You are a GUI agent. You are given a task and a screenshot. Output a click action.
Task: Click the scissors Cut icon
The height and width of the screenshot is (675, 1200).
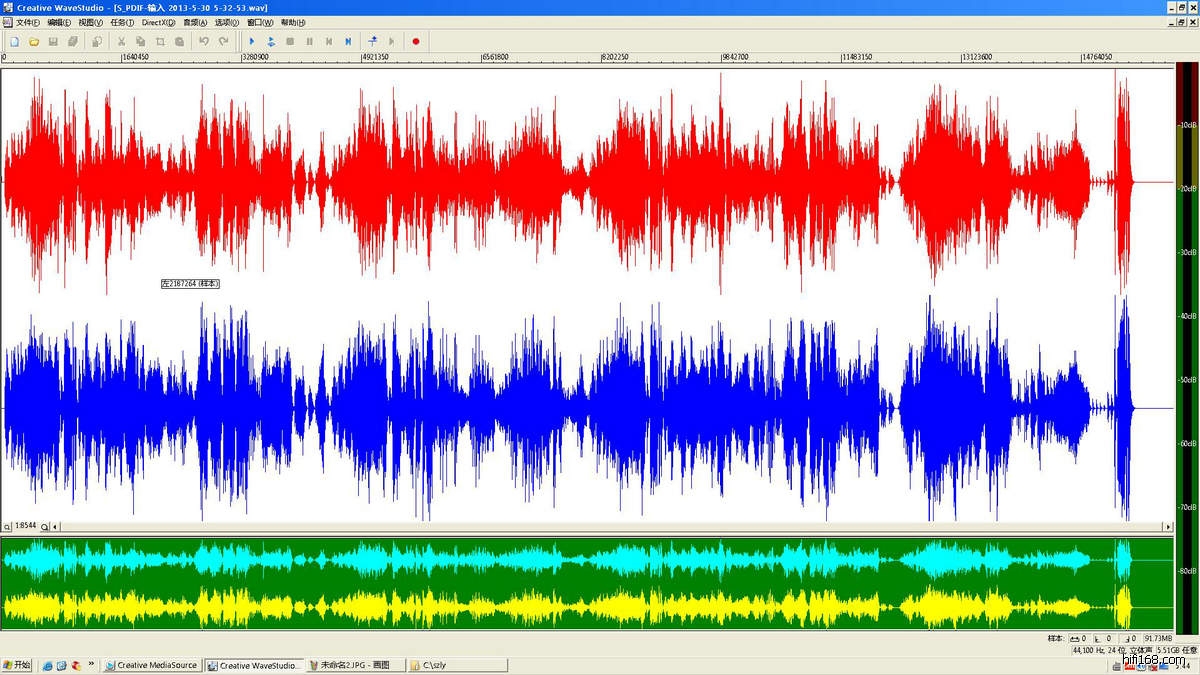point(121,42)
